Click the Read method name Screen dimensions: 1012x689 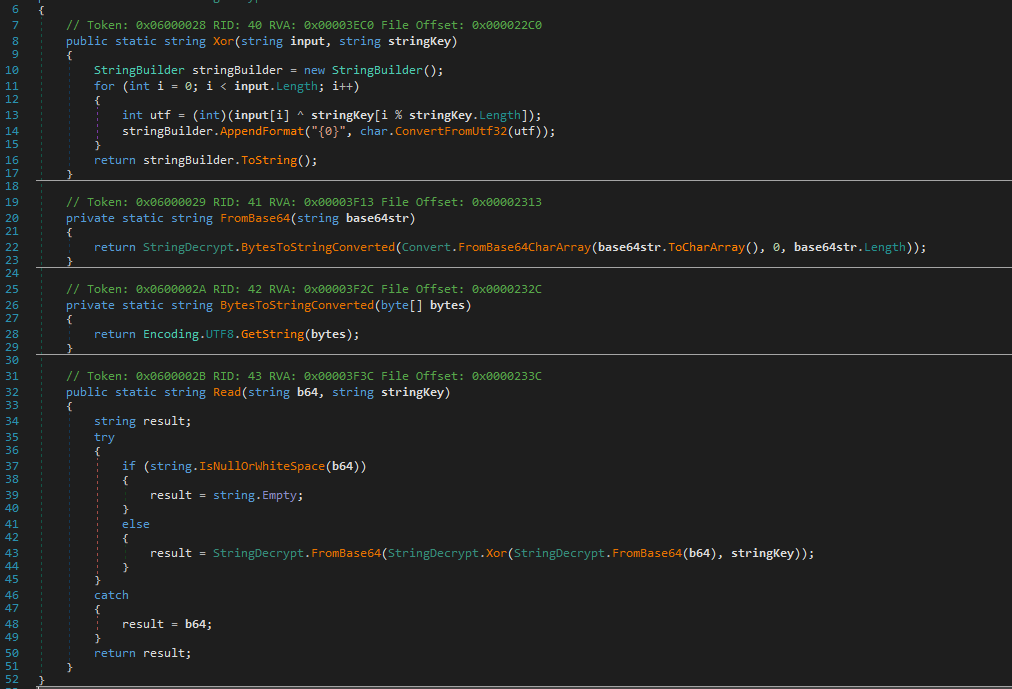226,391
